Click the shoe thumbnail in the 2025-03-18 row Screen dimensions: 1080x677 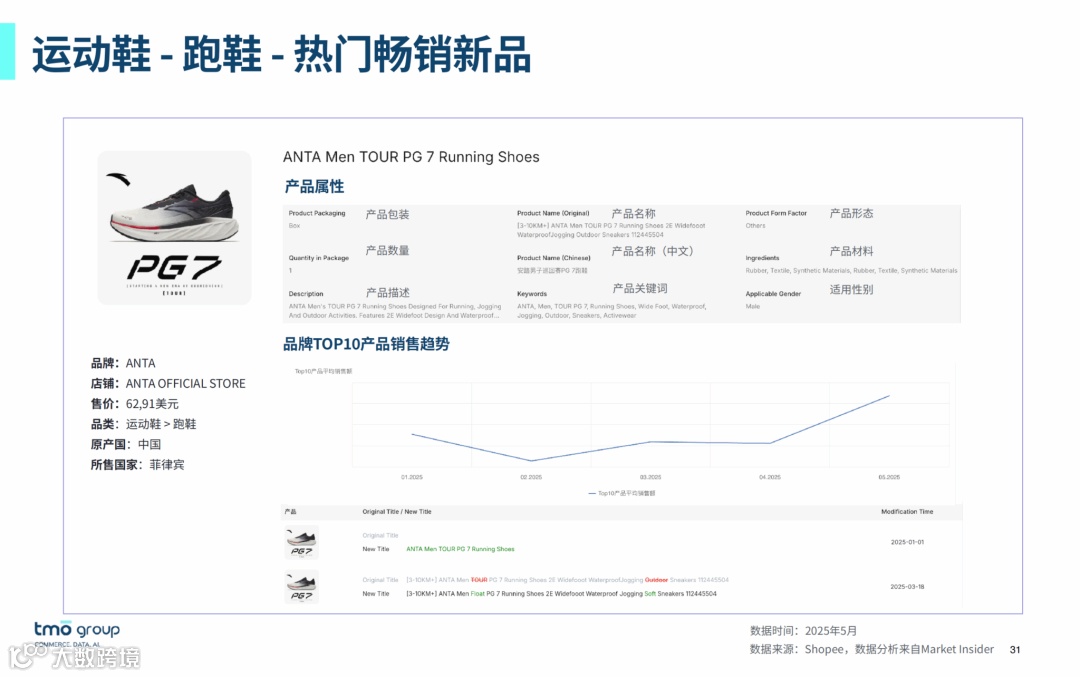tap(301, 587)
